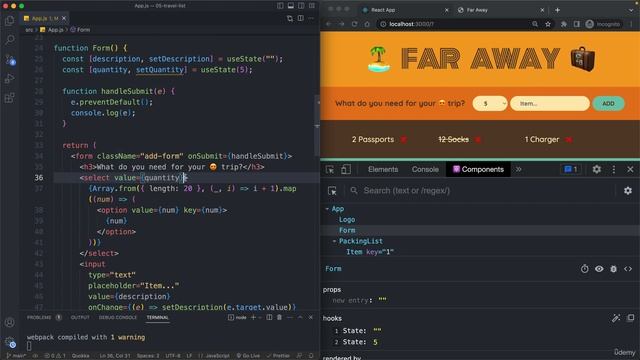Click the ADD button in form
Image resolution: width=640 pixels, height=360 pixels.
click(608, 104)
